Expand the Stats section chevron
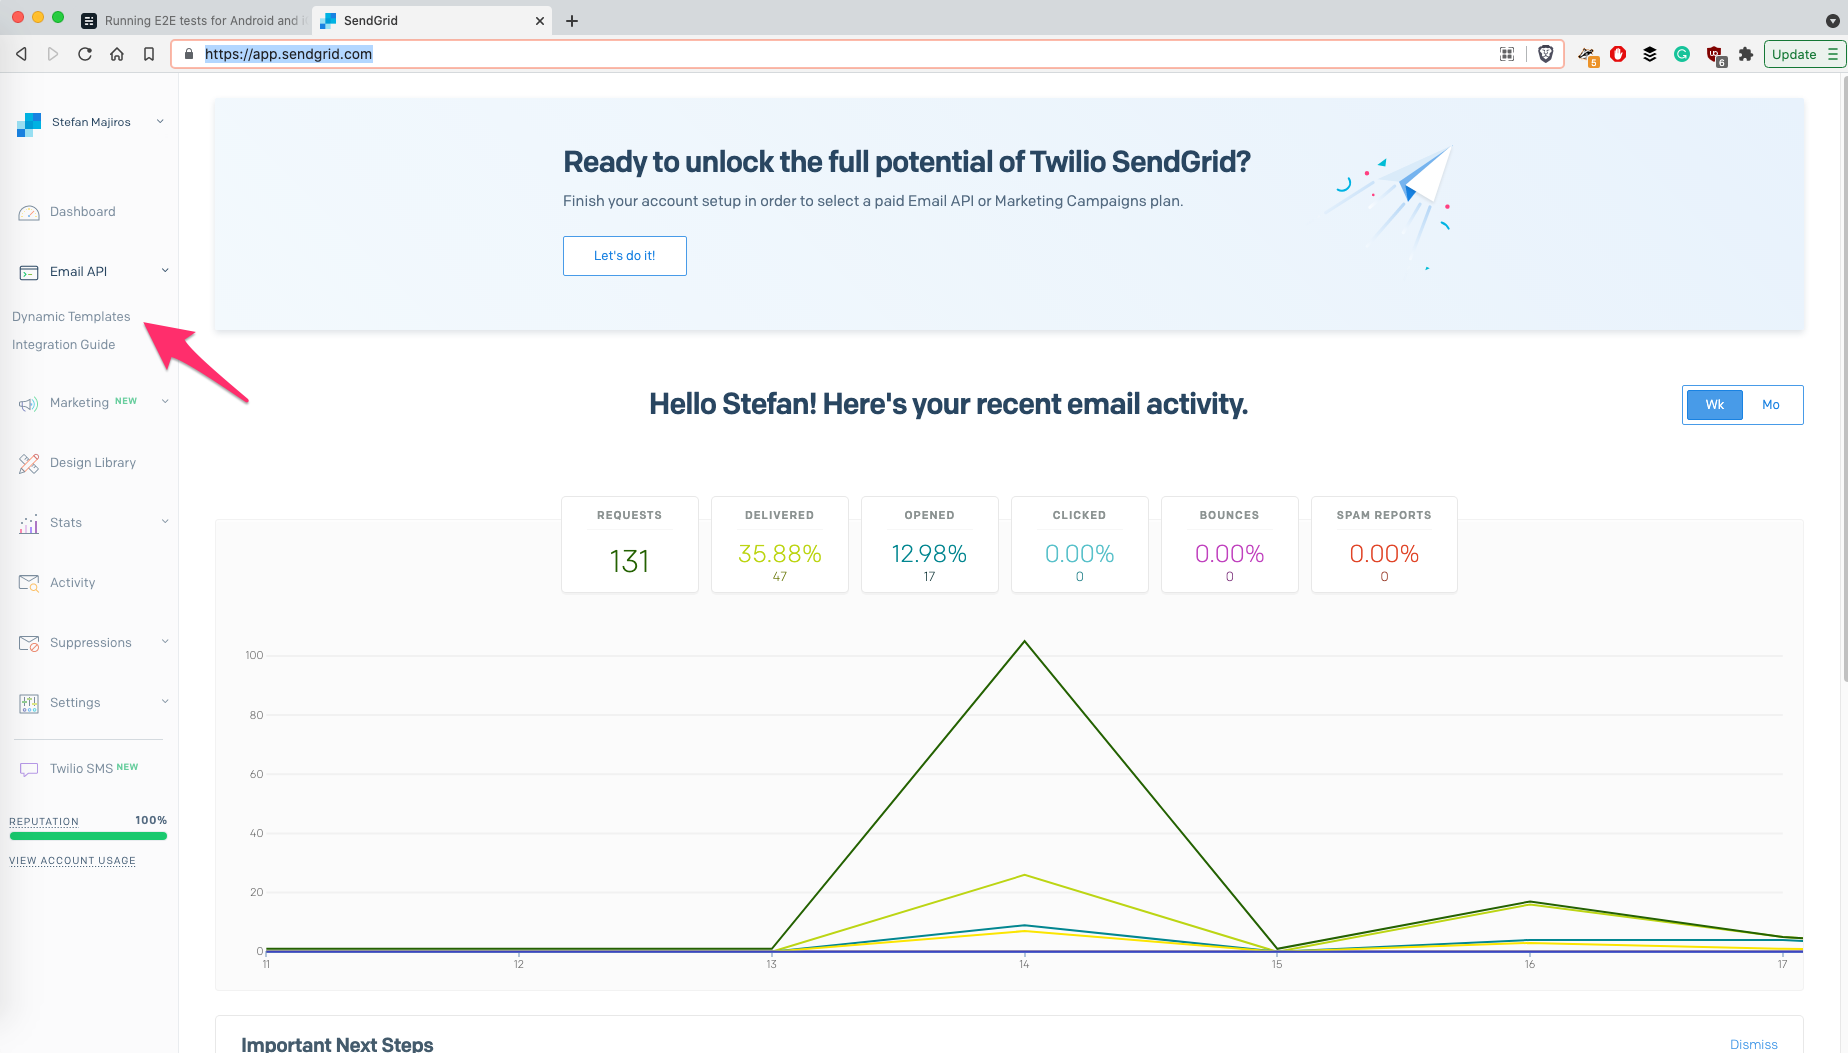This screenshot has width=1848, height=1053. coord(165,522)
